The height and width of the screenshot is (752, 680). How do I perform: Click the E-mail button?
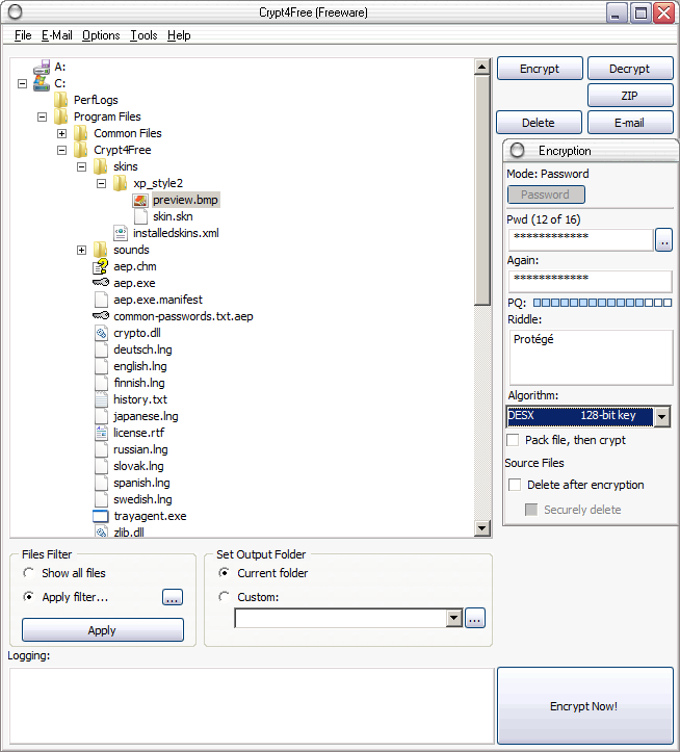[630, 123]
